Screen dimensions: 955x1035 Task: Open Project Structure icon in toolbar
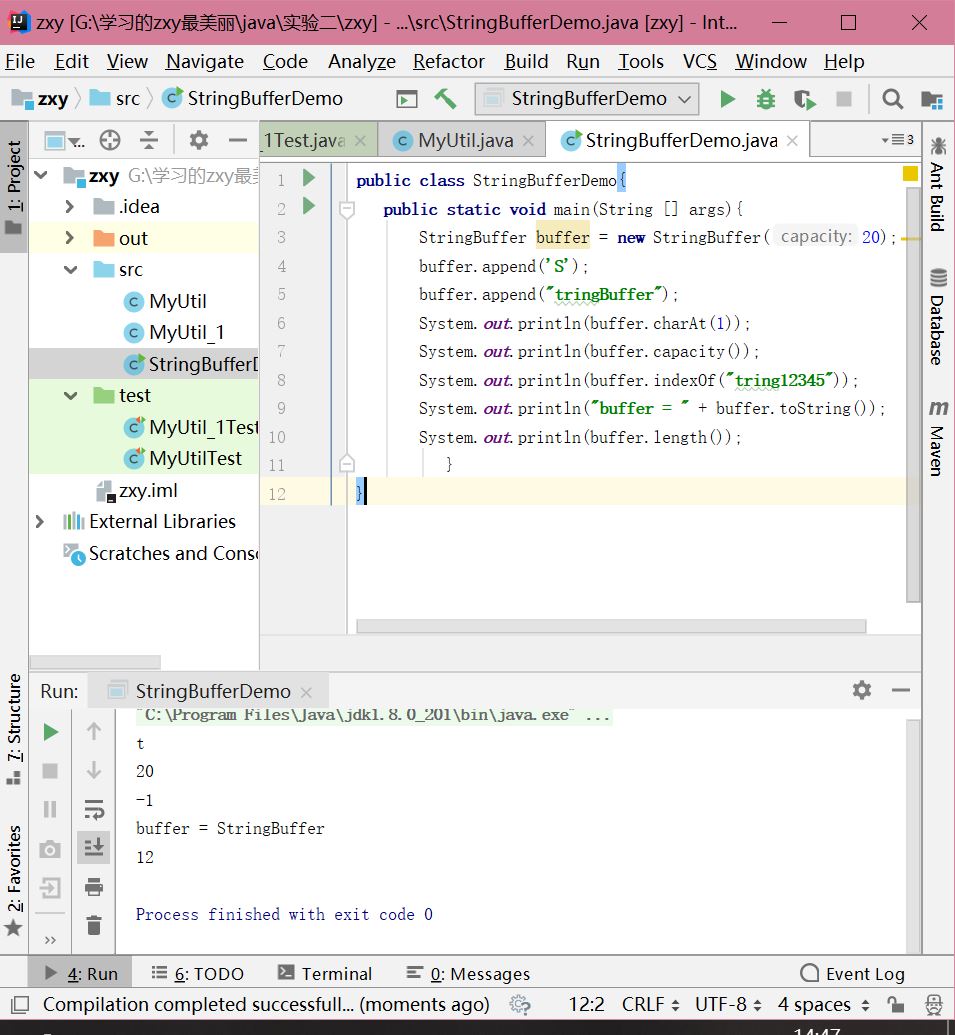pyautogui.click(x=931, y=99)
